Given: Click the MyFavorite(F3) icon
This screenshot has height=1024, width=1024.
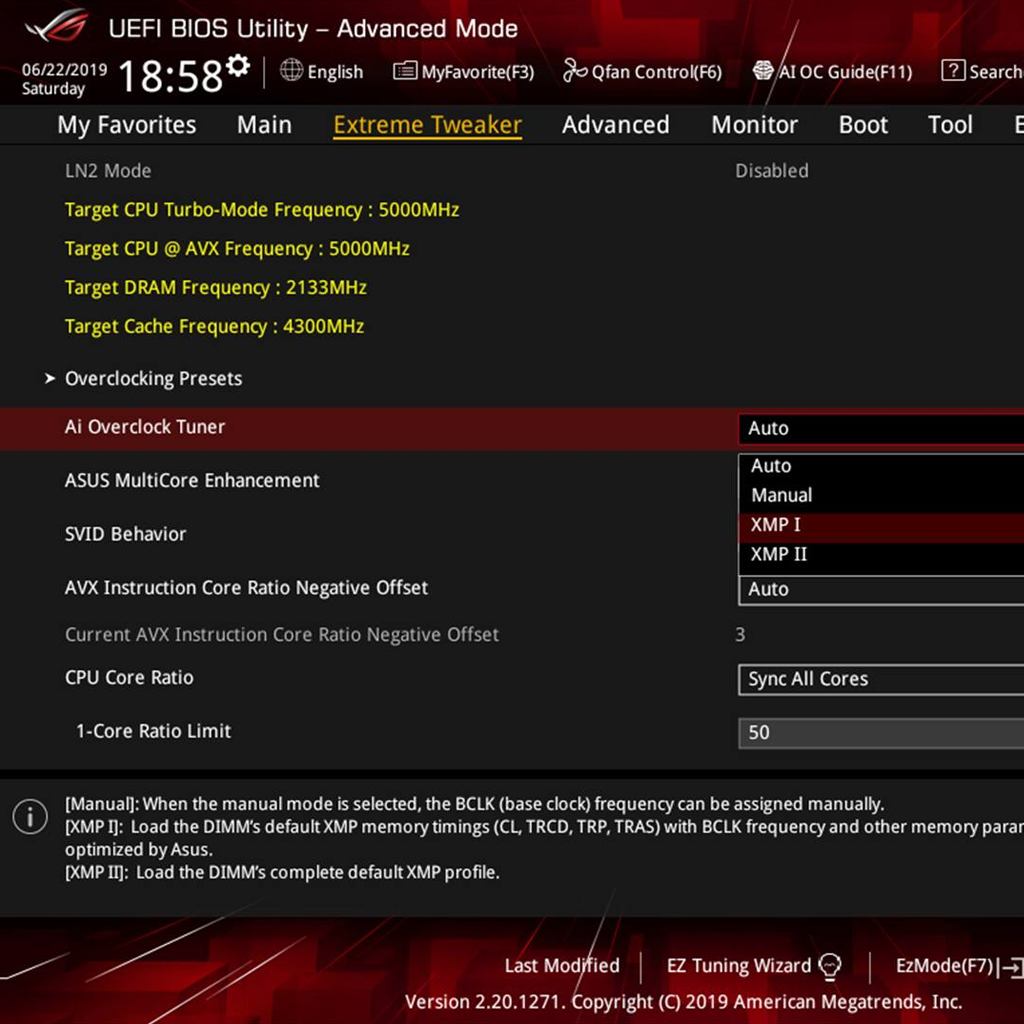Looking at the screenshot, I should click(x=405, y=71).
